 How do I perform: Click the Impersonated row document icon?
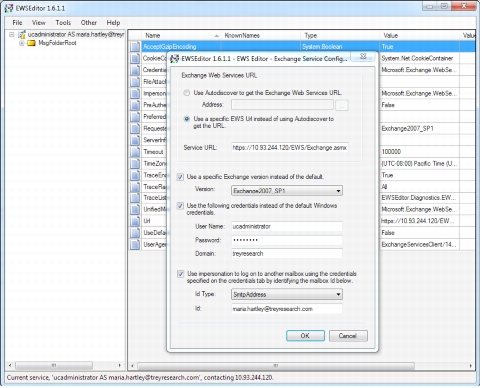tap(135, 93)
